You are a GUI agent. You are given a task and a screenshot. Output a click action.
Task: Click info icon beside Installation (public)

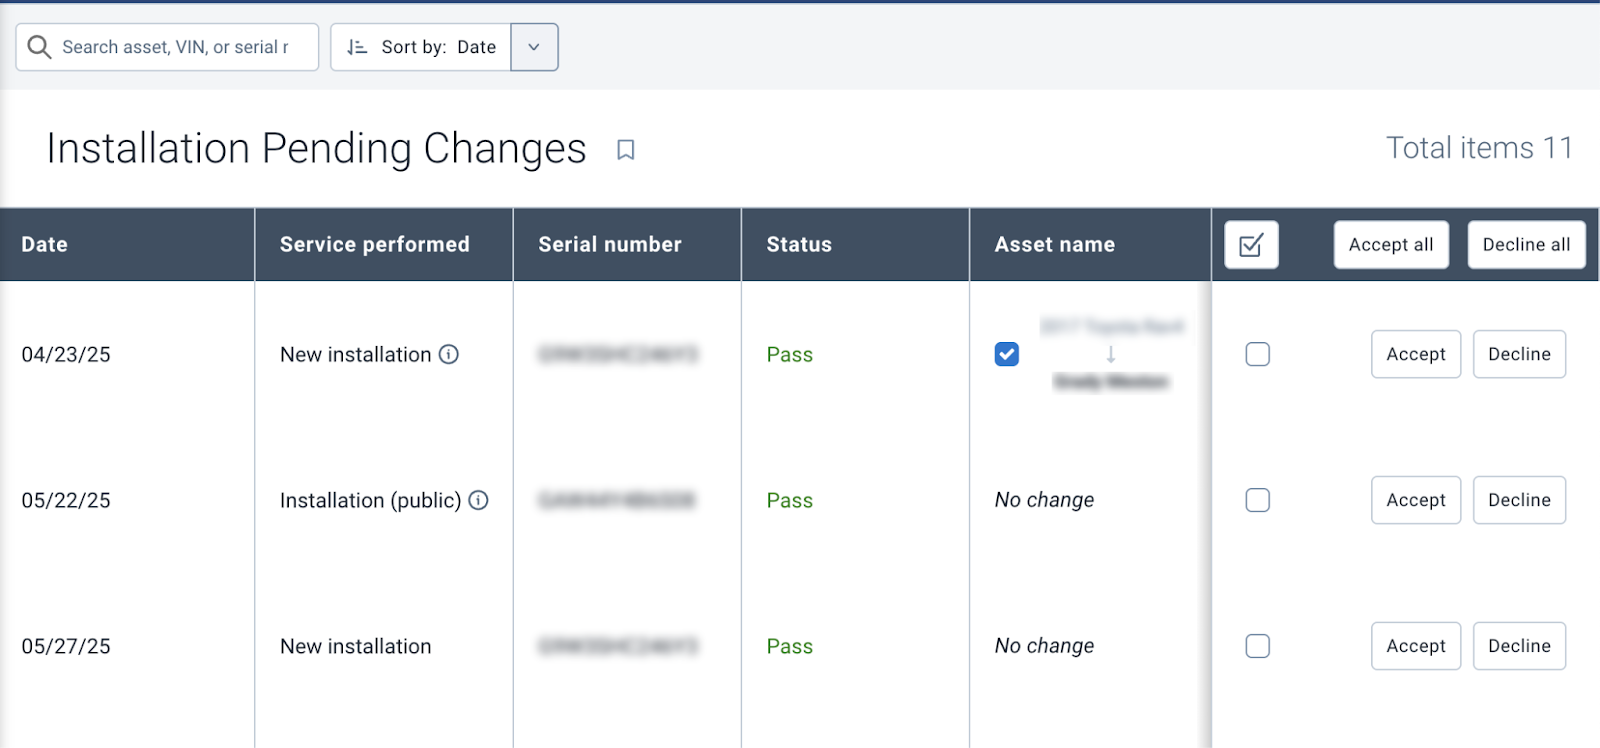point(479,500)
